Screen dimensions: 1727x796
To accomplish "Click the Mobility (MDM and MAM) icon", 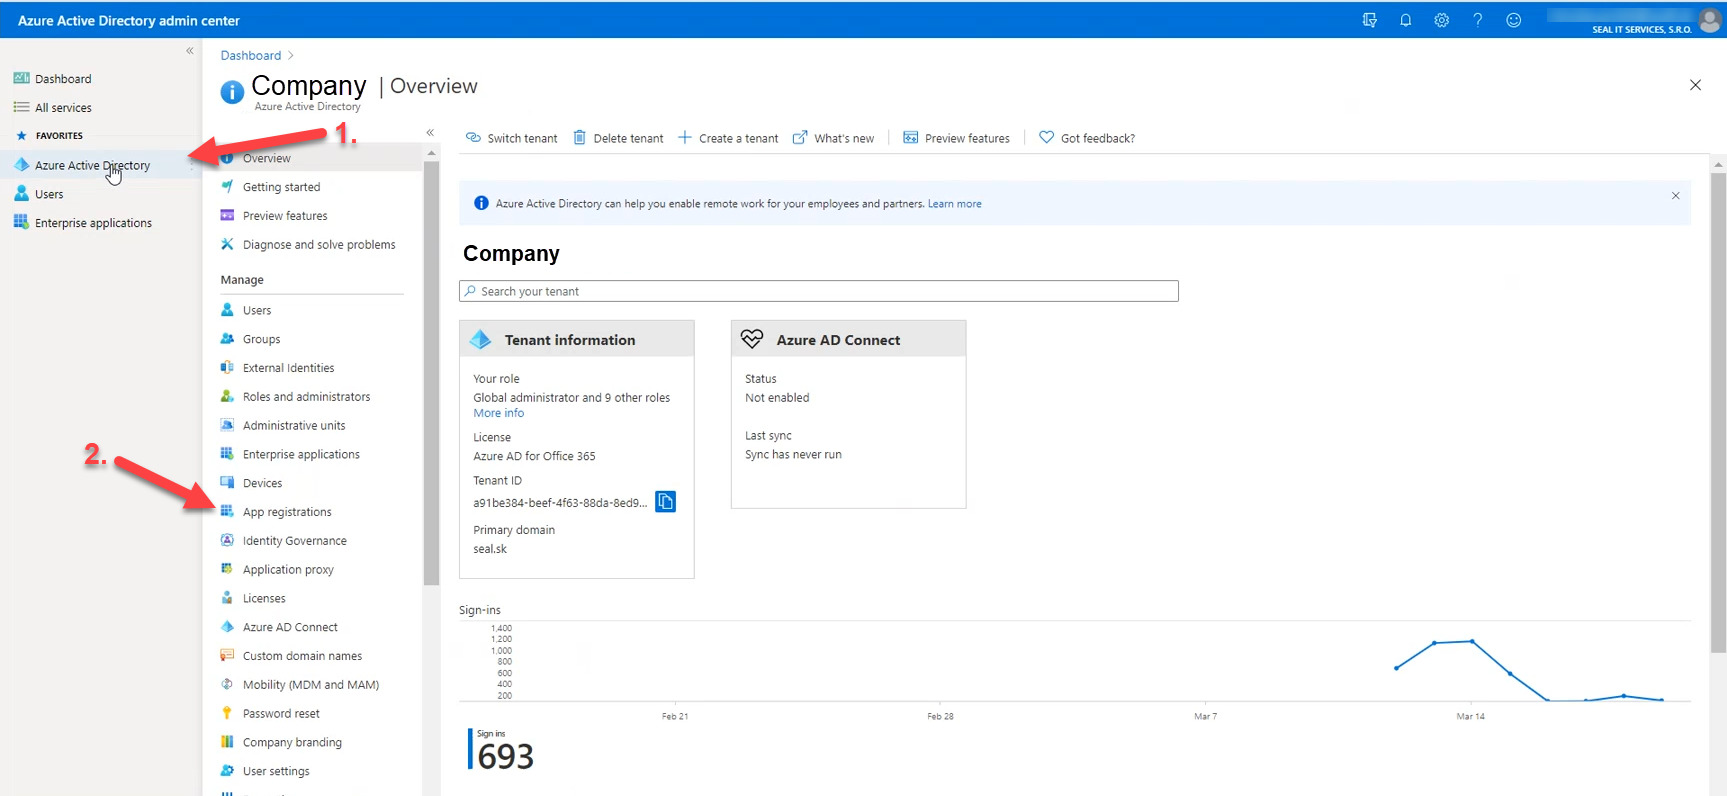I will 227,684.
